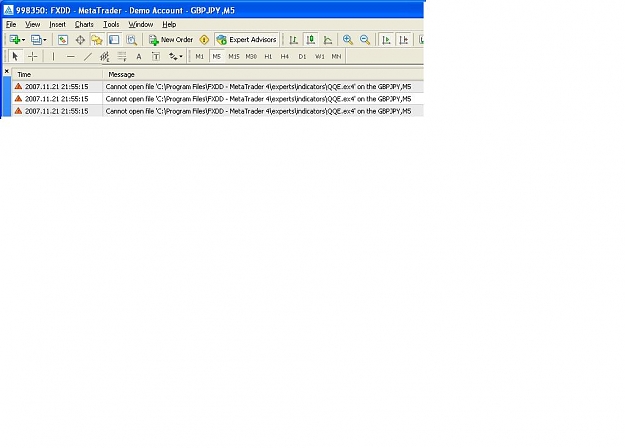
Task: Click the MetaTrader title bar icon
Action: (x=8, y=10)
